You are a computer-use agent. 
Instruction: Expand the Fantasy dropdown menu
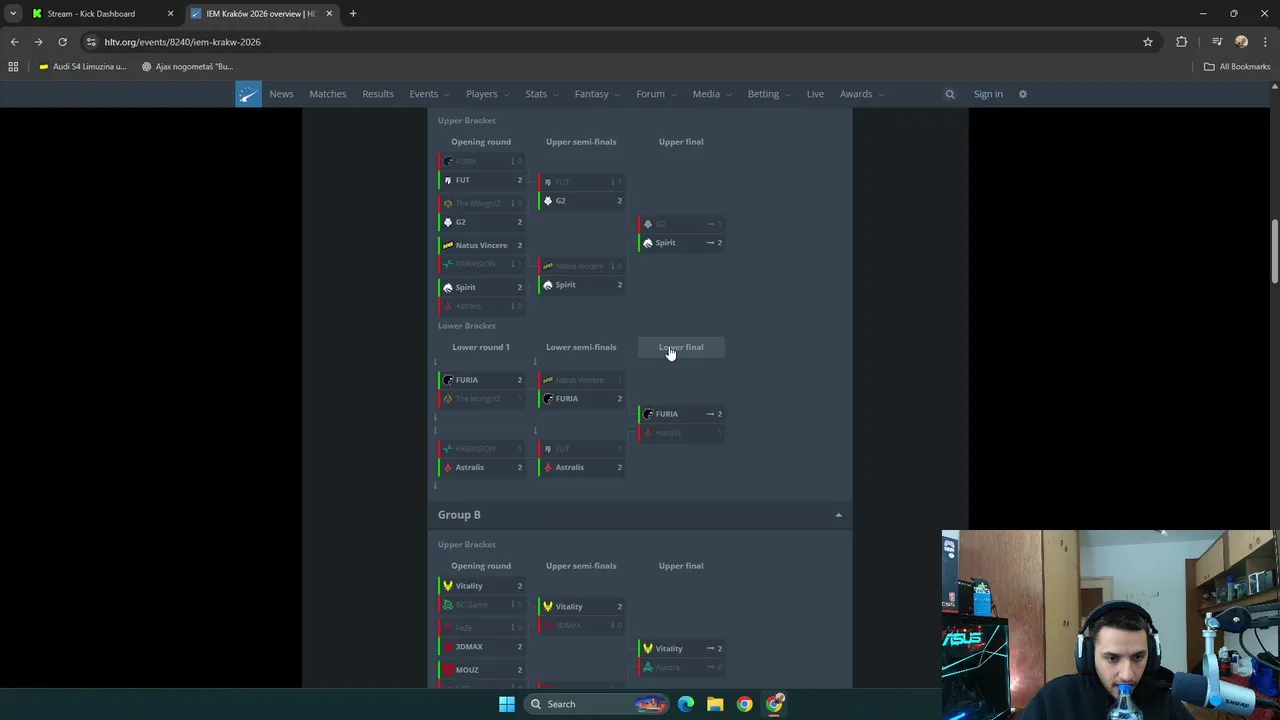pos(597,94)
